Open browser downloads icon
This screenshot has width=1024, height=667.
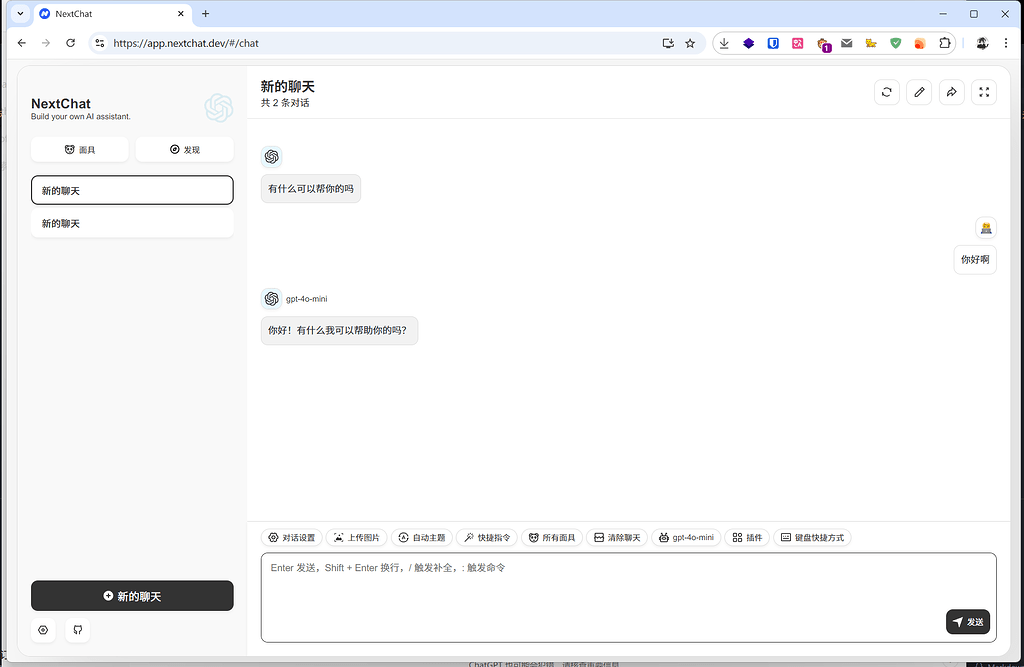tap(724, 43)
